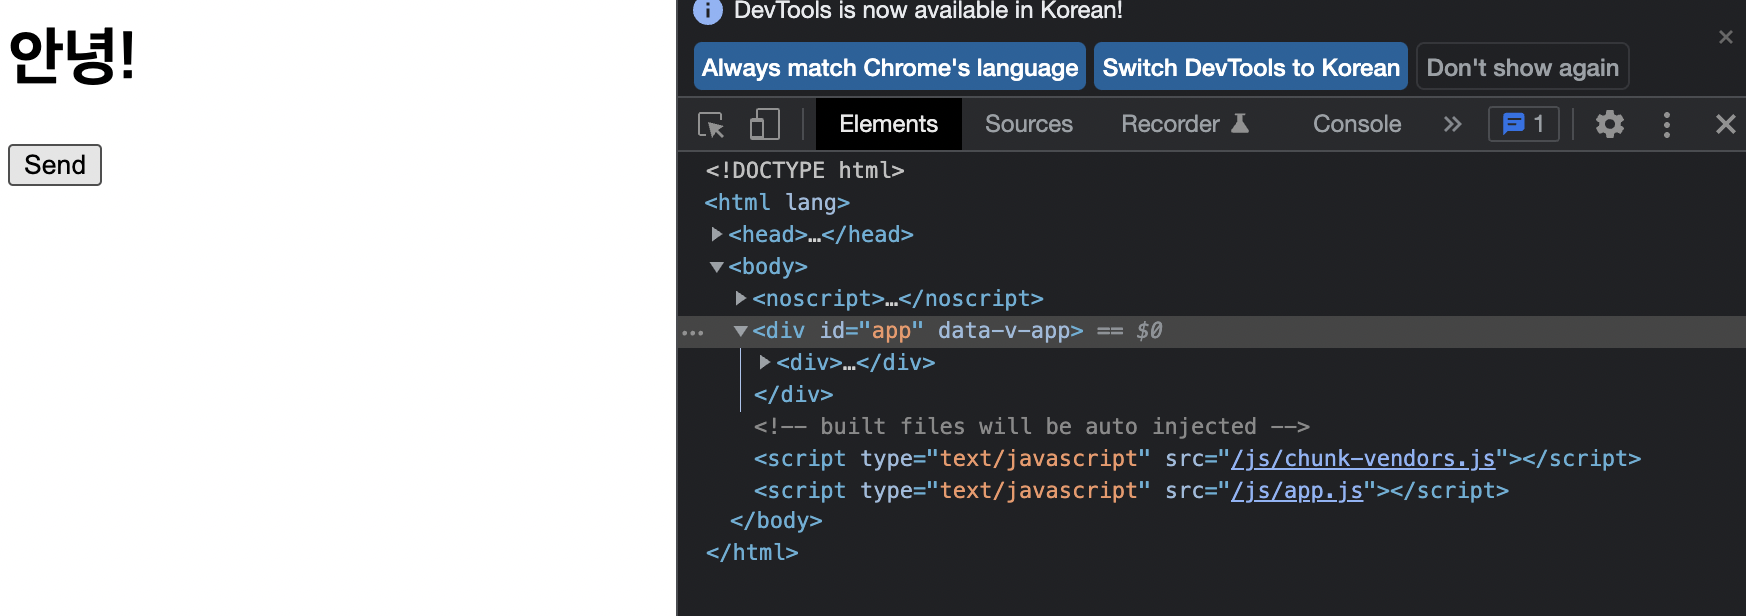Viewport: 1746px width, 616px height.
Task: Click the DevTools info icon in the notification
Action: 707,11
